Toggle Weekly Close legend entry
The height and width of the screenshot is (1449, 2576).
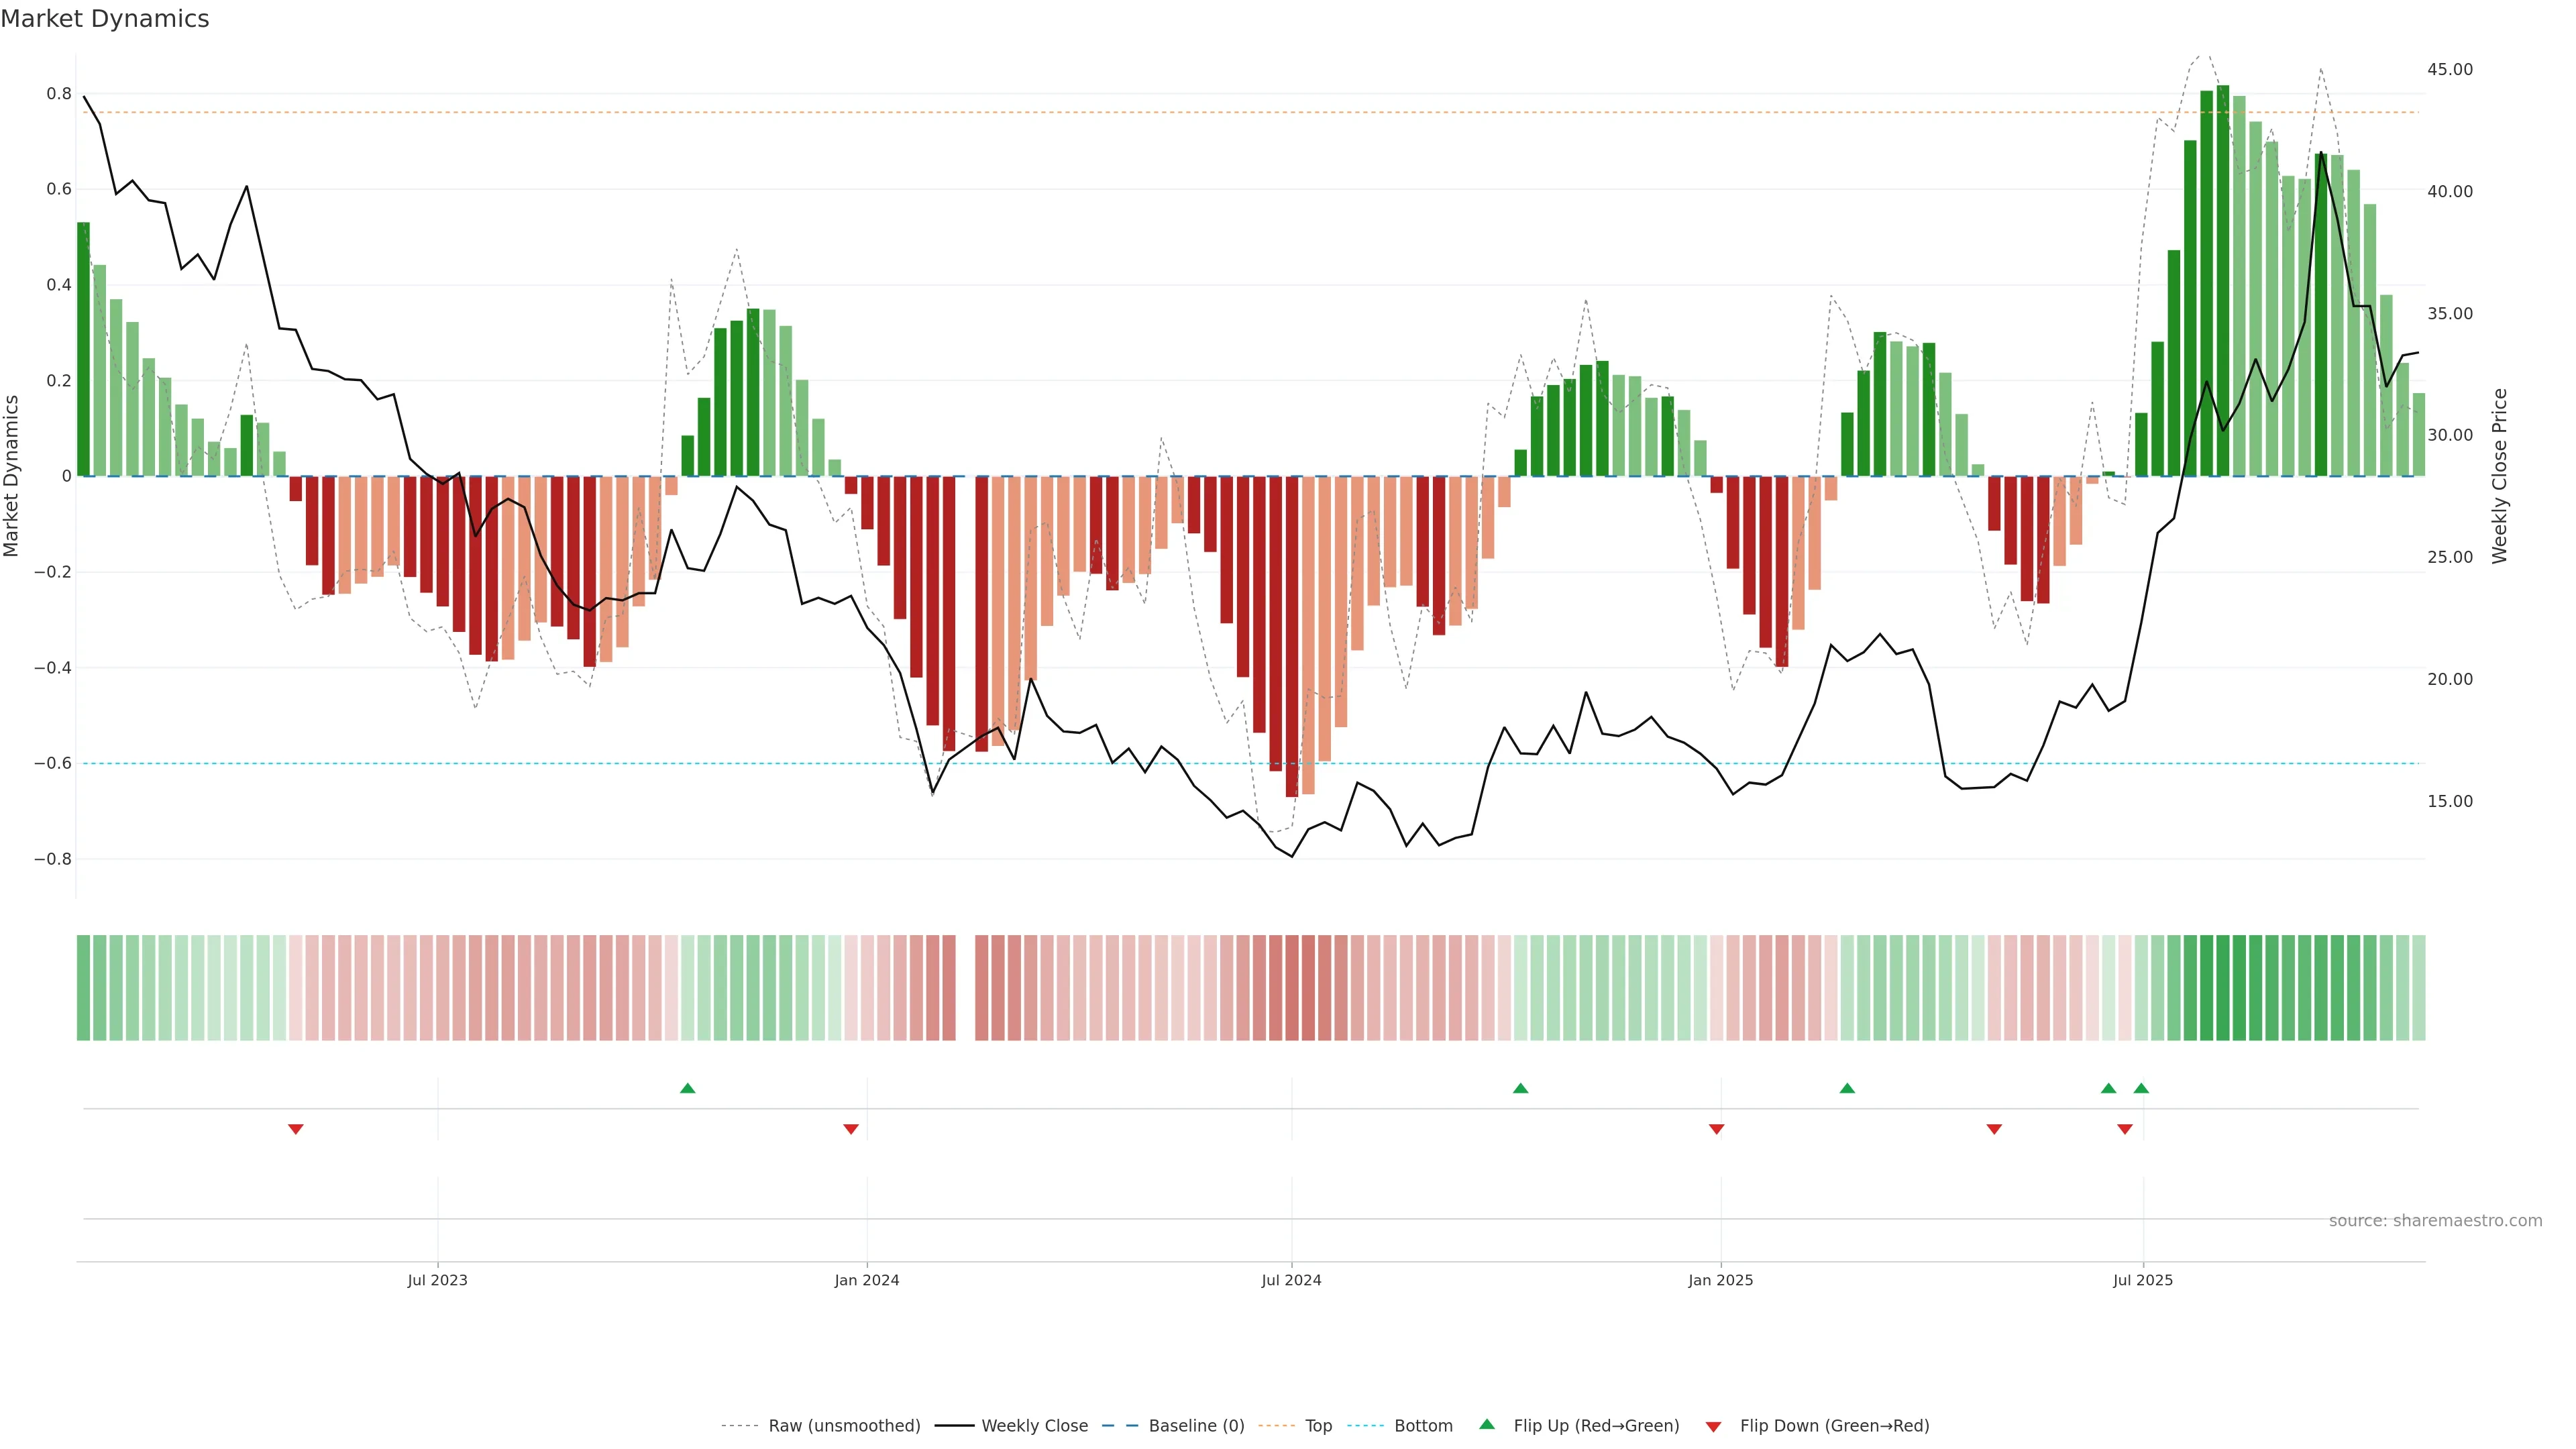click(x=1034, y=1426)
